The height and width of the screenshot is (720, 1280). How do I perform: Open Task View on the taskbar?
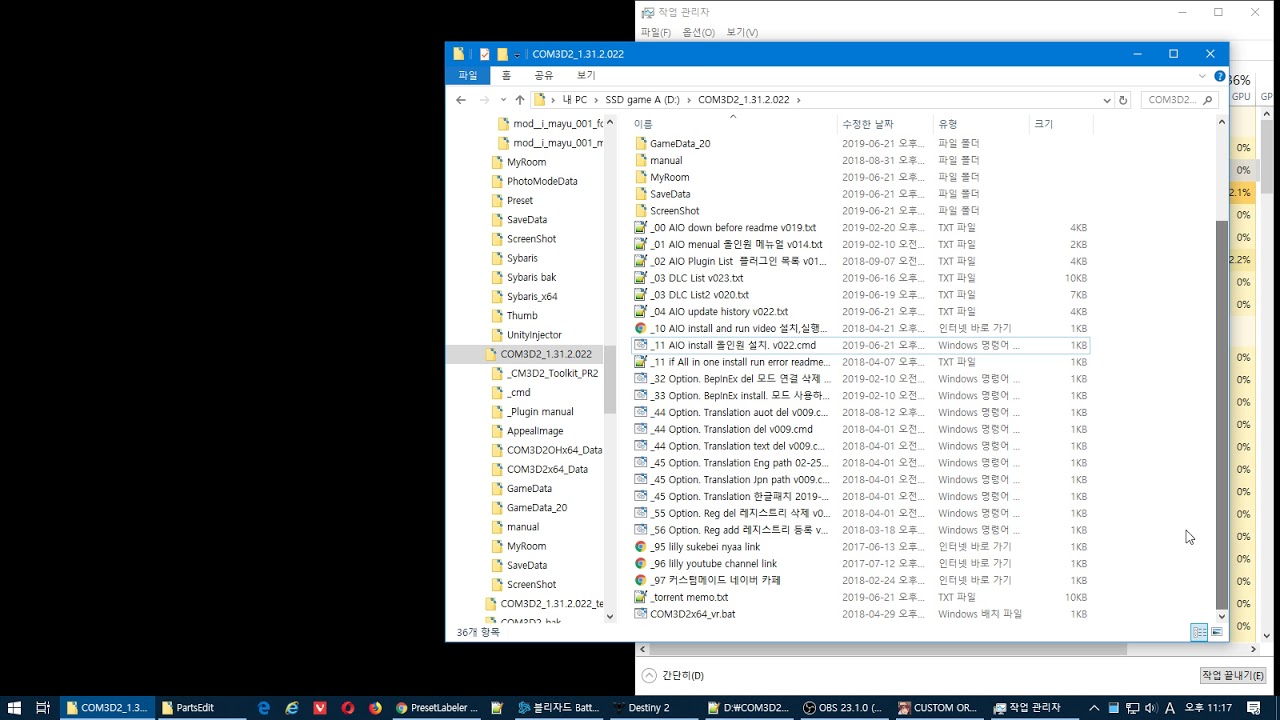[43, 708]
